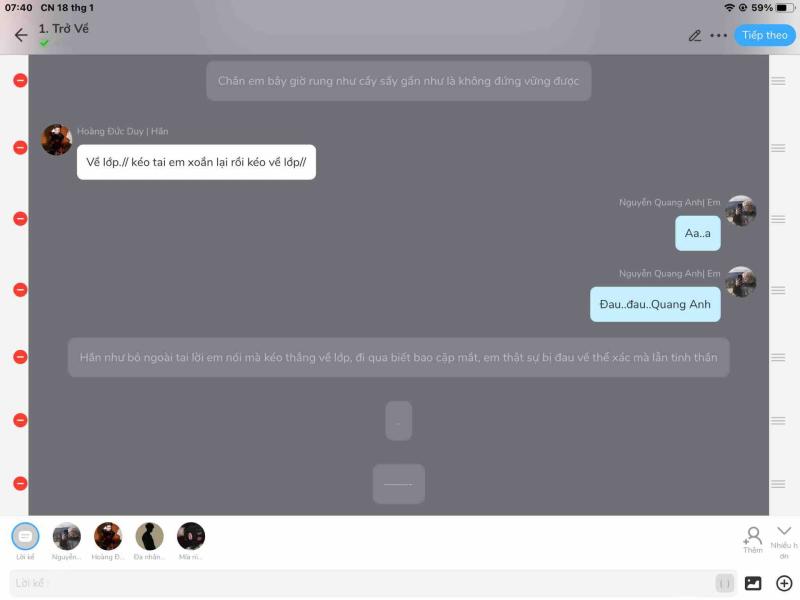Image resolution: width=800 pixels, height=600 pixels.
Task: Go back using the arrow icon
Action: click(21, 35)
